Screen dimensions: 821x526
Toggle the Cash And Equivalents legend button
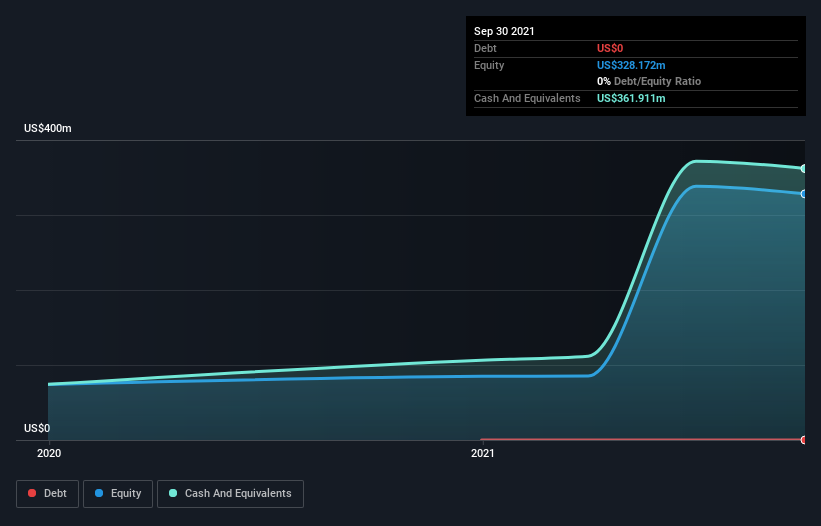pyautogui.click(x=230, y=494)
